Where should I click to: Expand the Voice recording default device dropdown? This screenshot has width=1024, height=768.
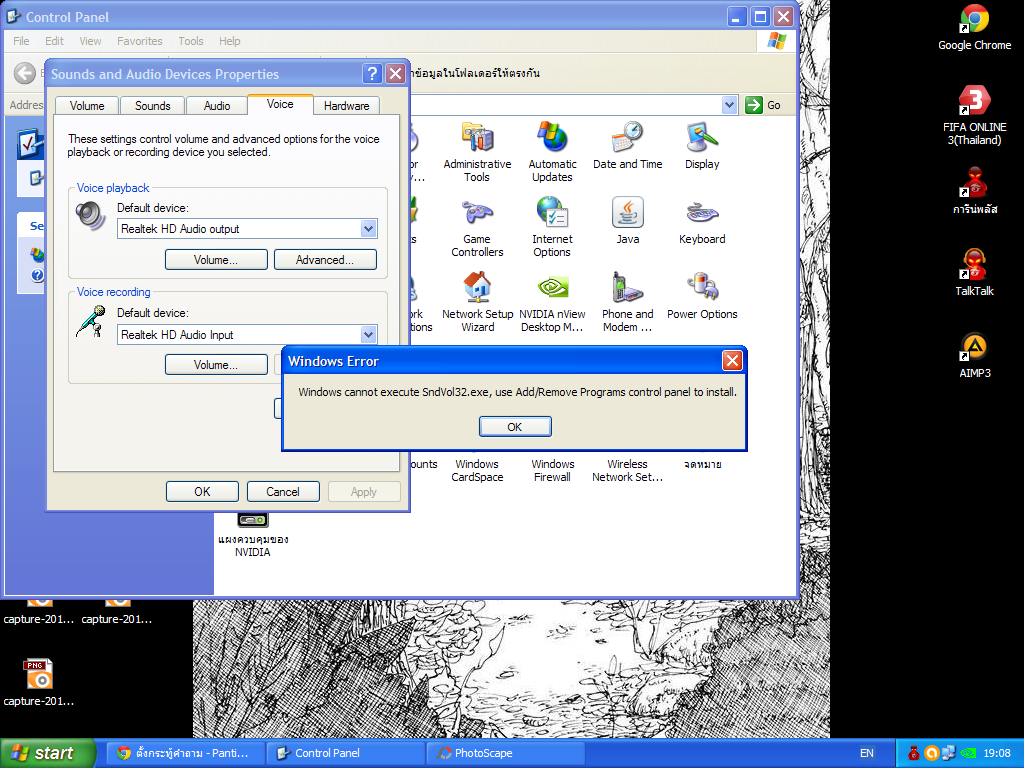click(x=368, y=334)
